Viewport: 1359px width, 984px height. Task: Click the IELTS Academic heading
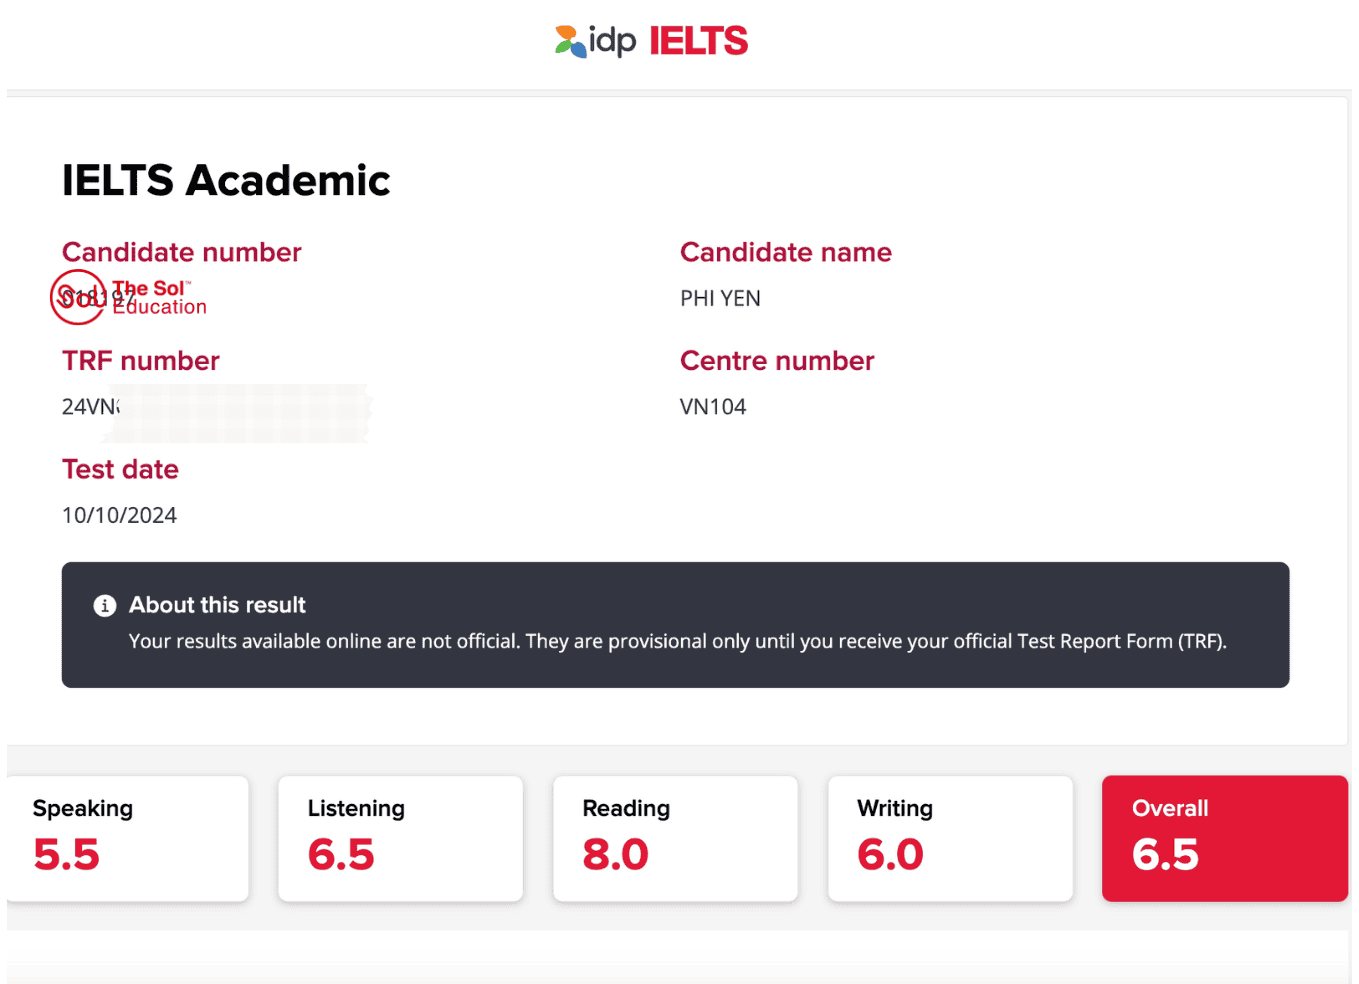tap(226, 181)
